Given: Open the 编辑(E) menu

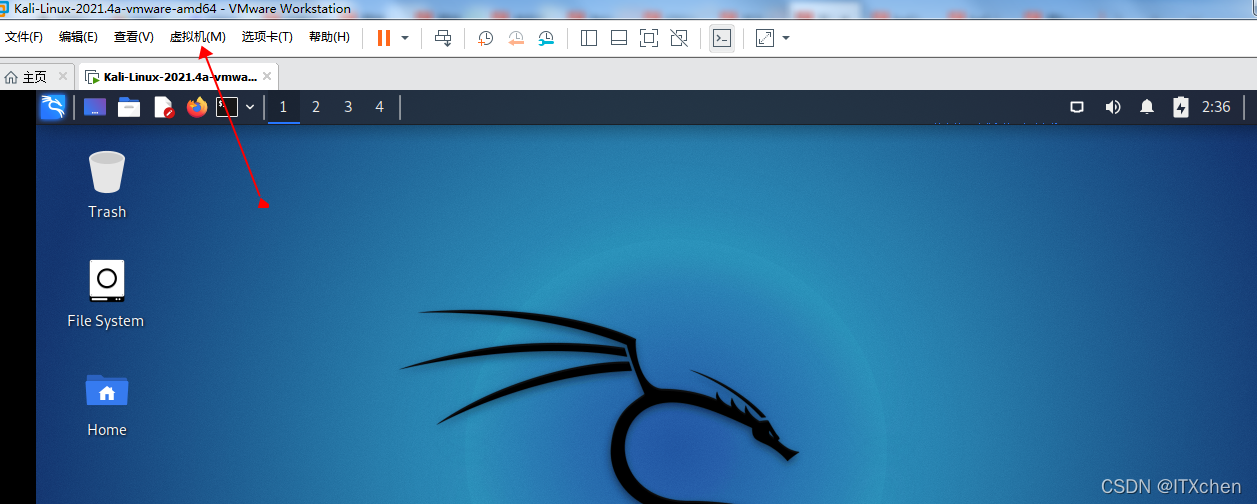Looking at the screenshot, I should (x=78, y=37).
